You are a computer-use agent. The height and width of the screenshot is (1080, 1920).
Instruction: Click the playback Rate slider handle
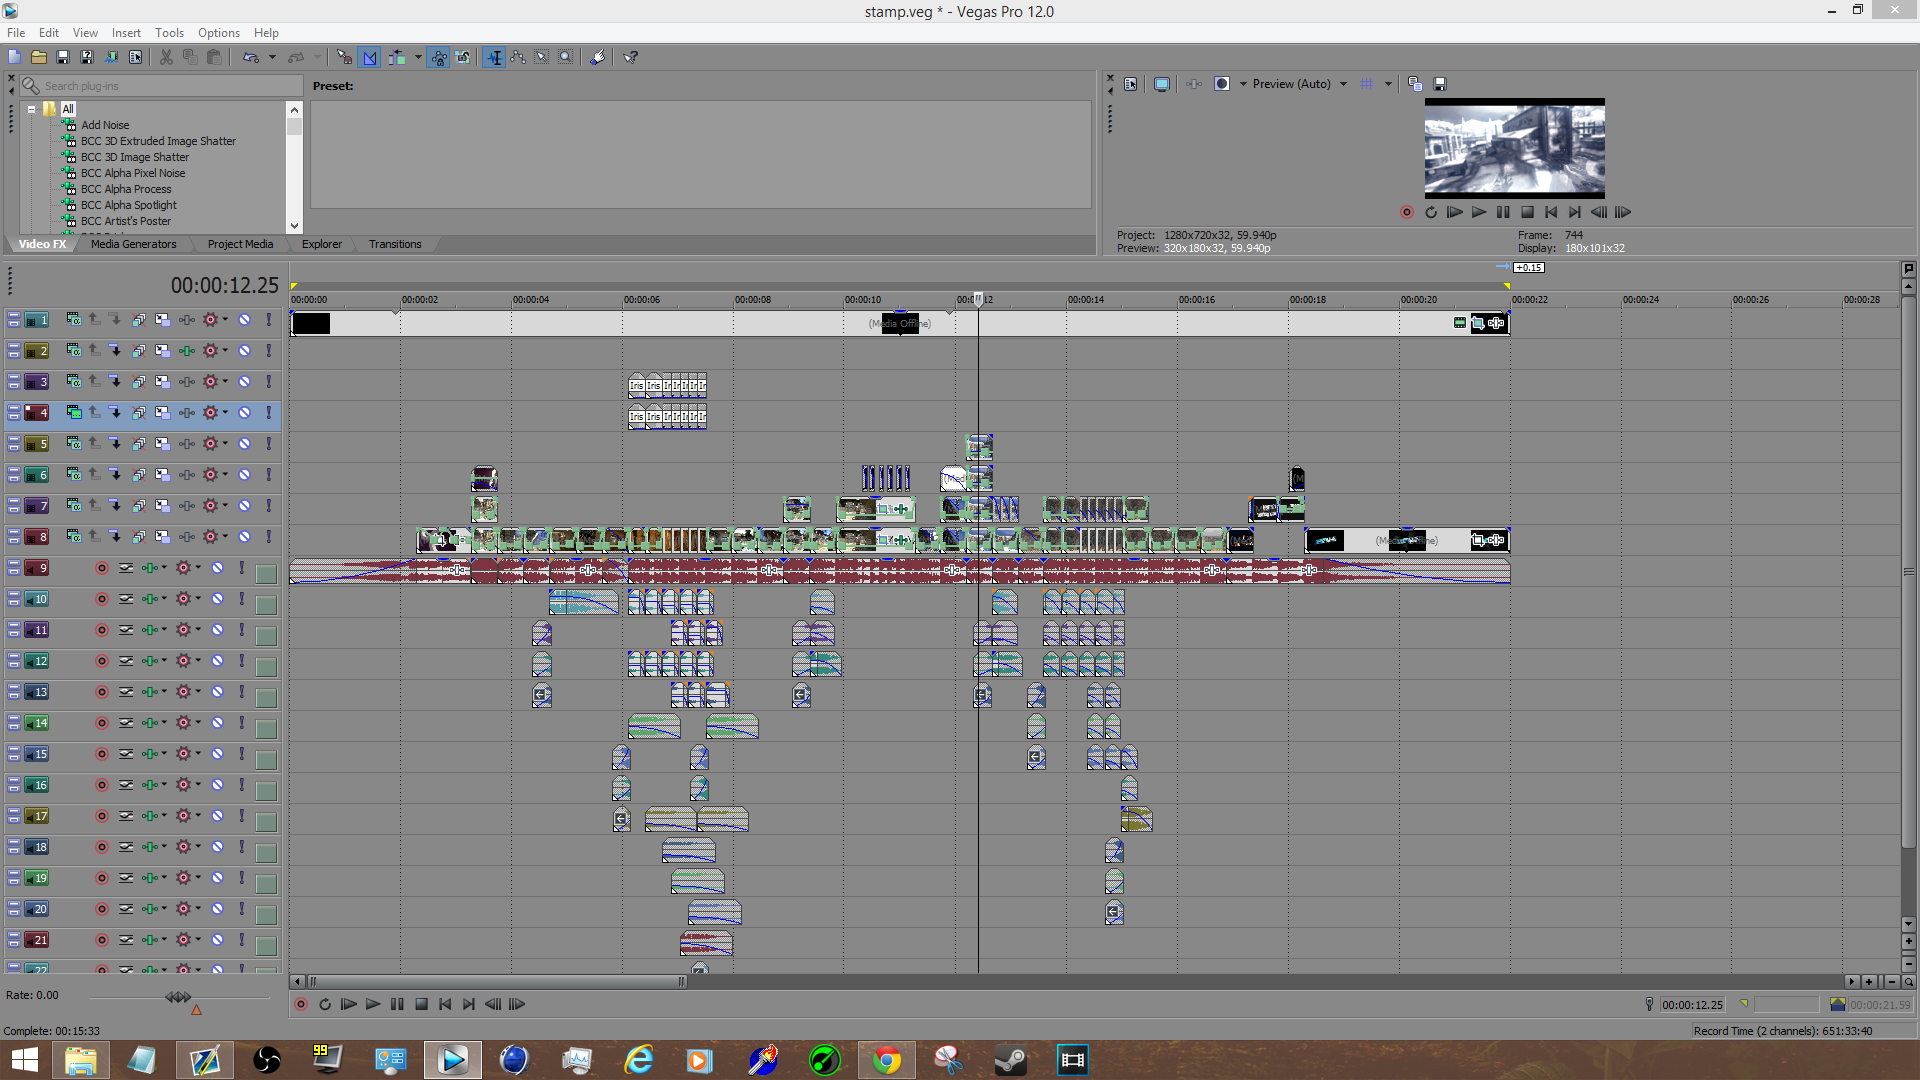coord(178,997)
